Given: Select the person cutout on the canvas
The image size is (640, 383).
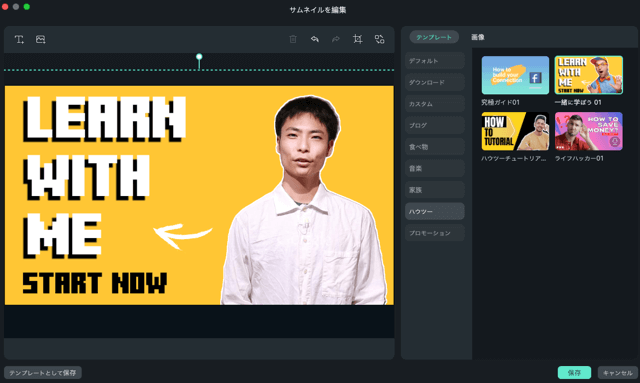Looking at the screenshot, I should pyautogui.click(x=304, y=200).
